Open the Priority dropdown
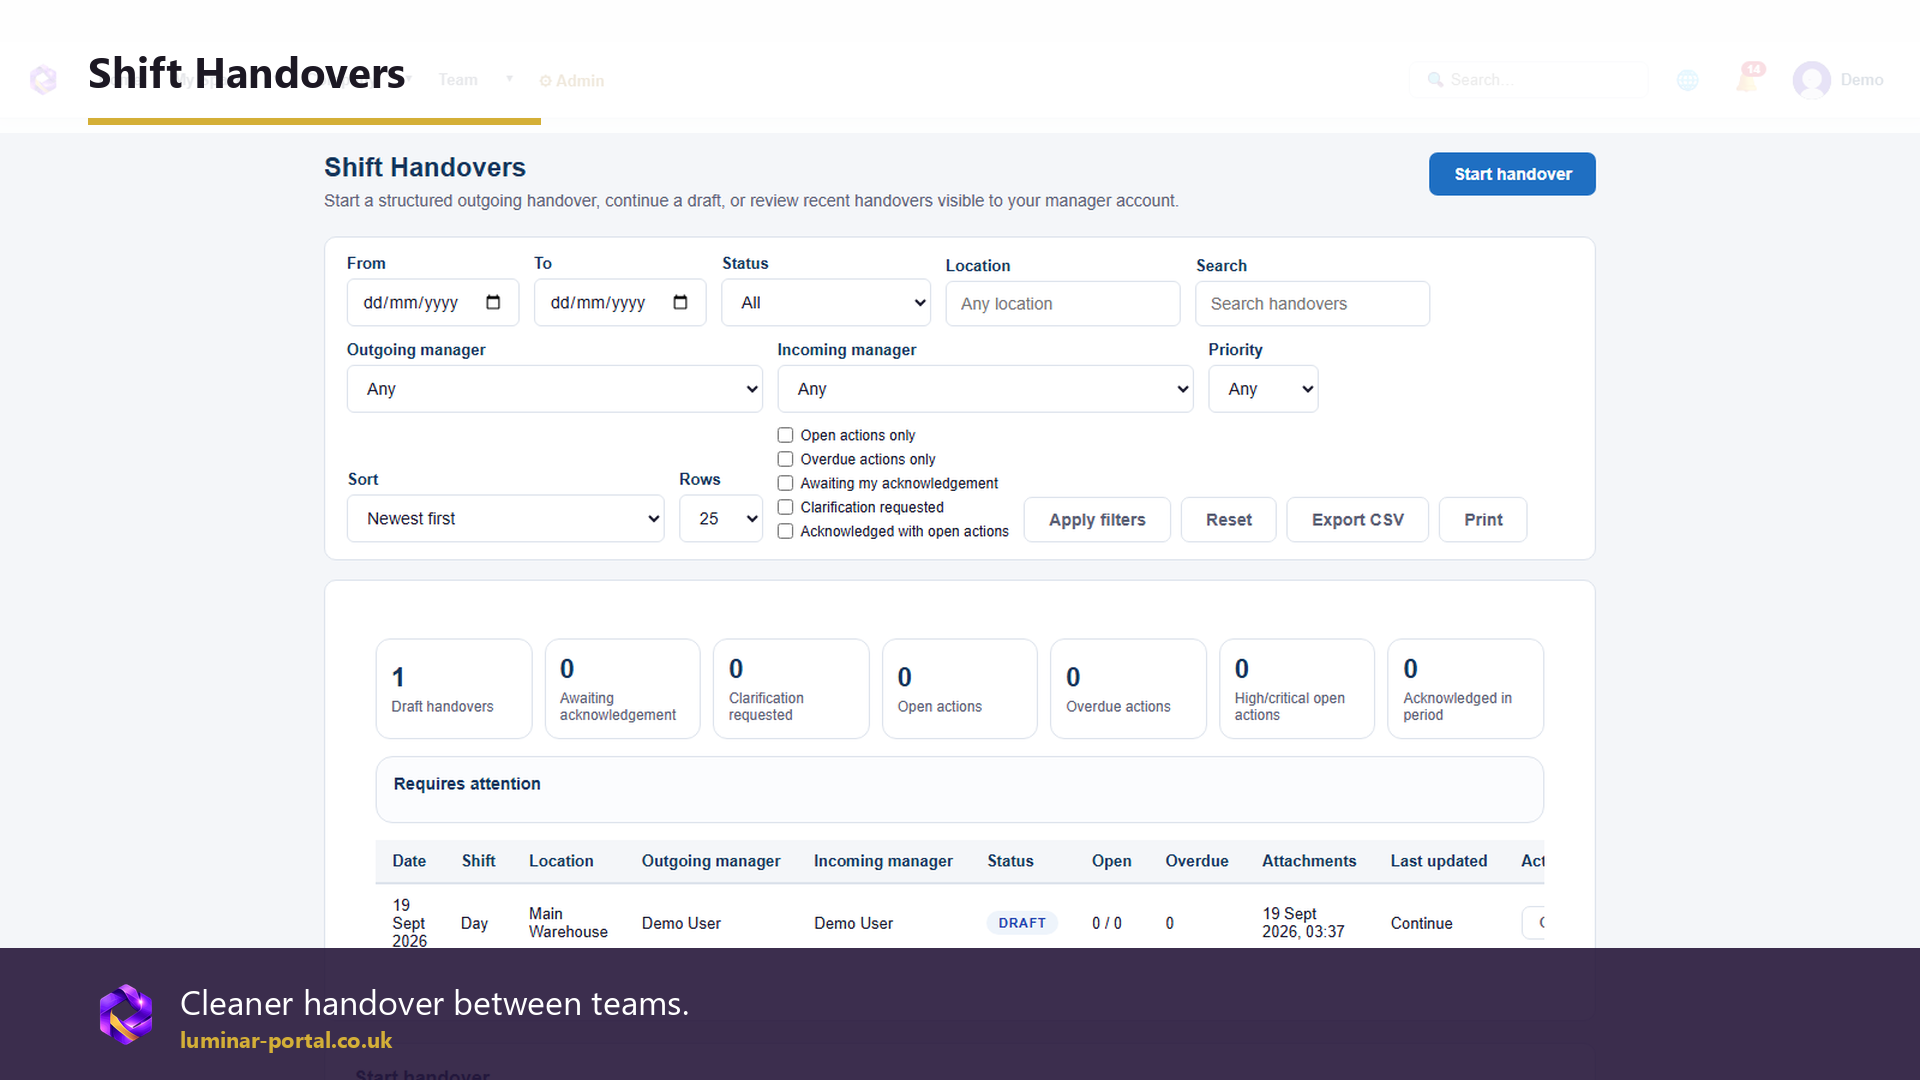Viewport: 1920px width, 1080px height. click(1263, 389)
